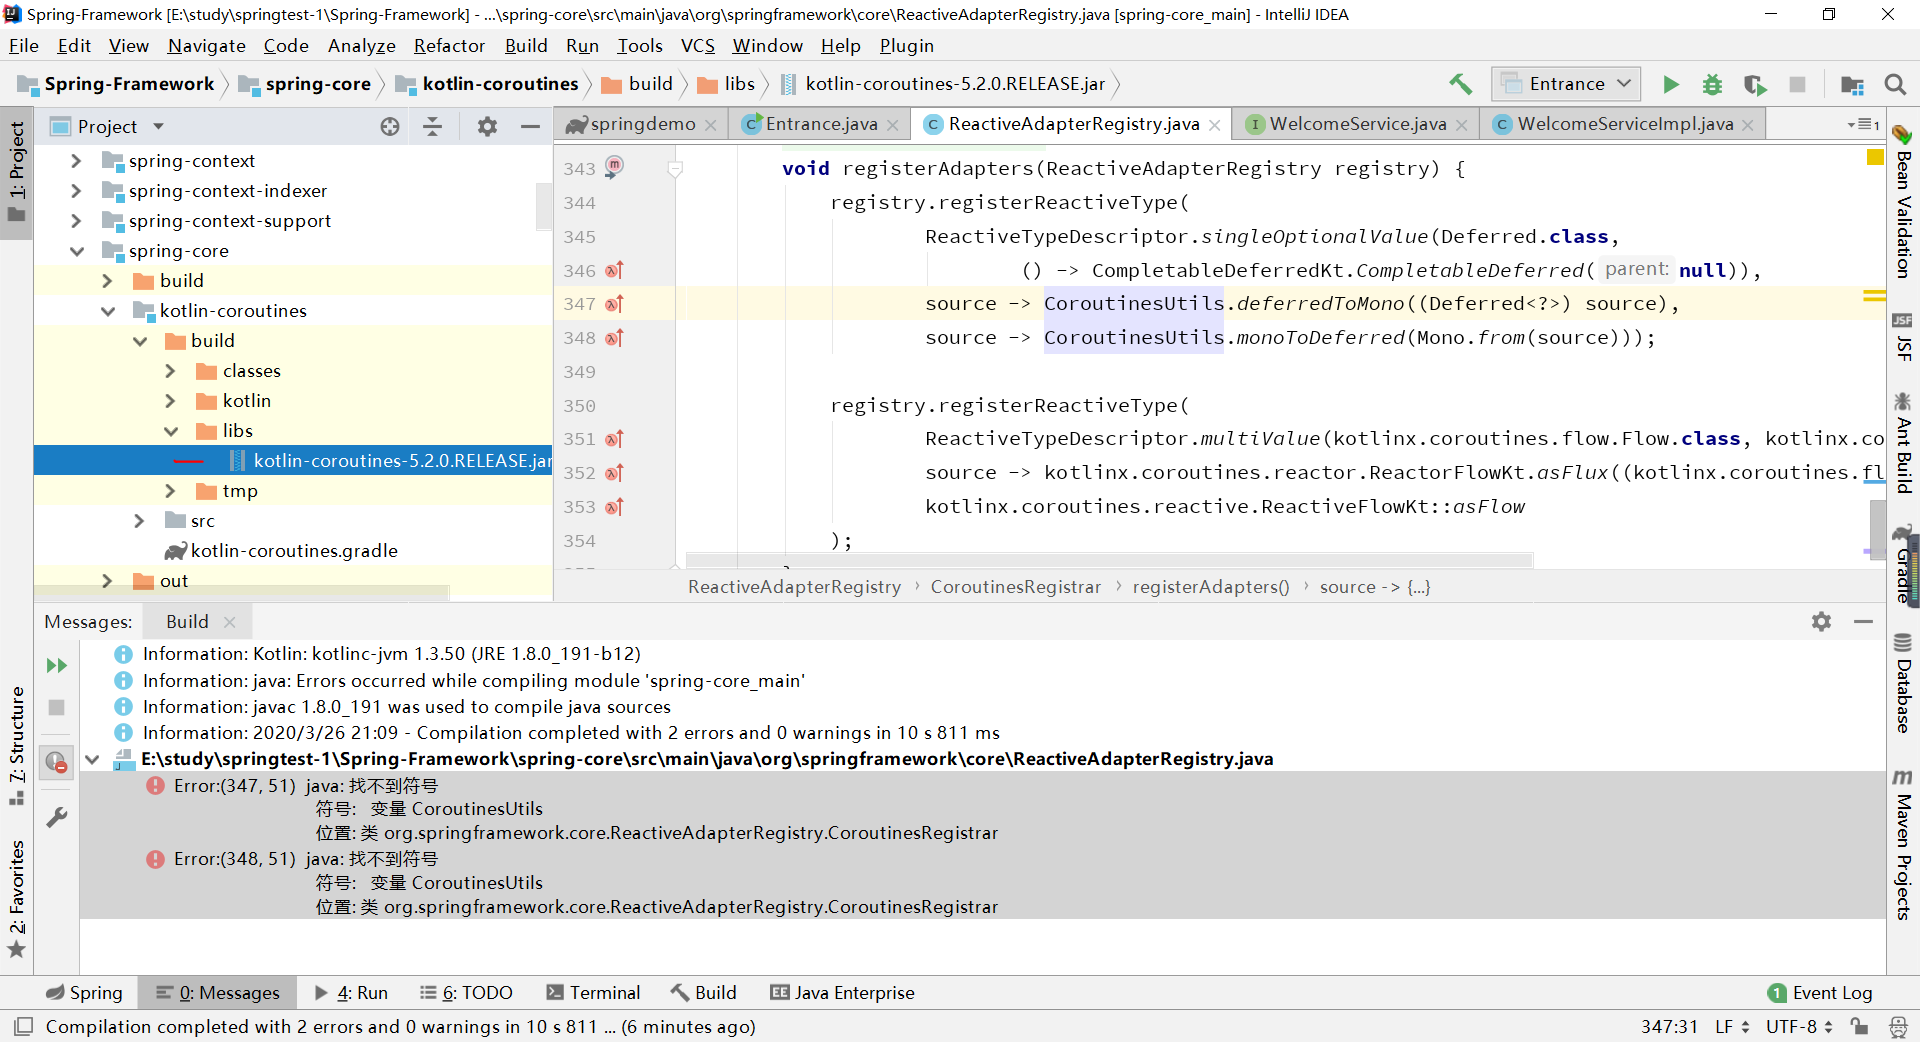Click breakpoint icon on line 347 gutter

coord(614,304)
